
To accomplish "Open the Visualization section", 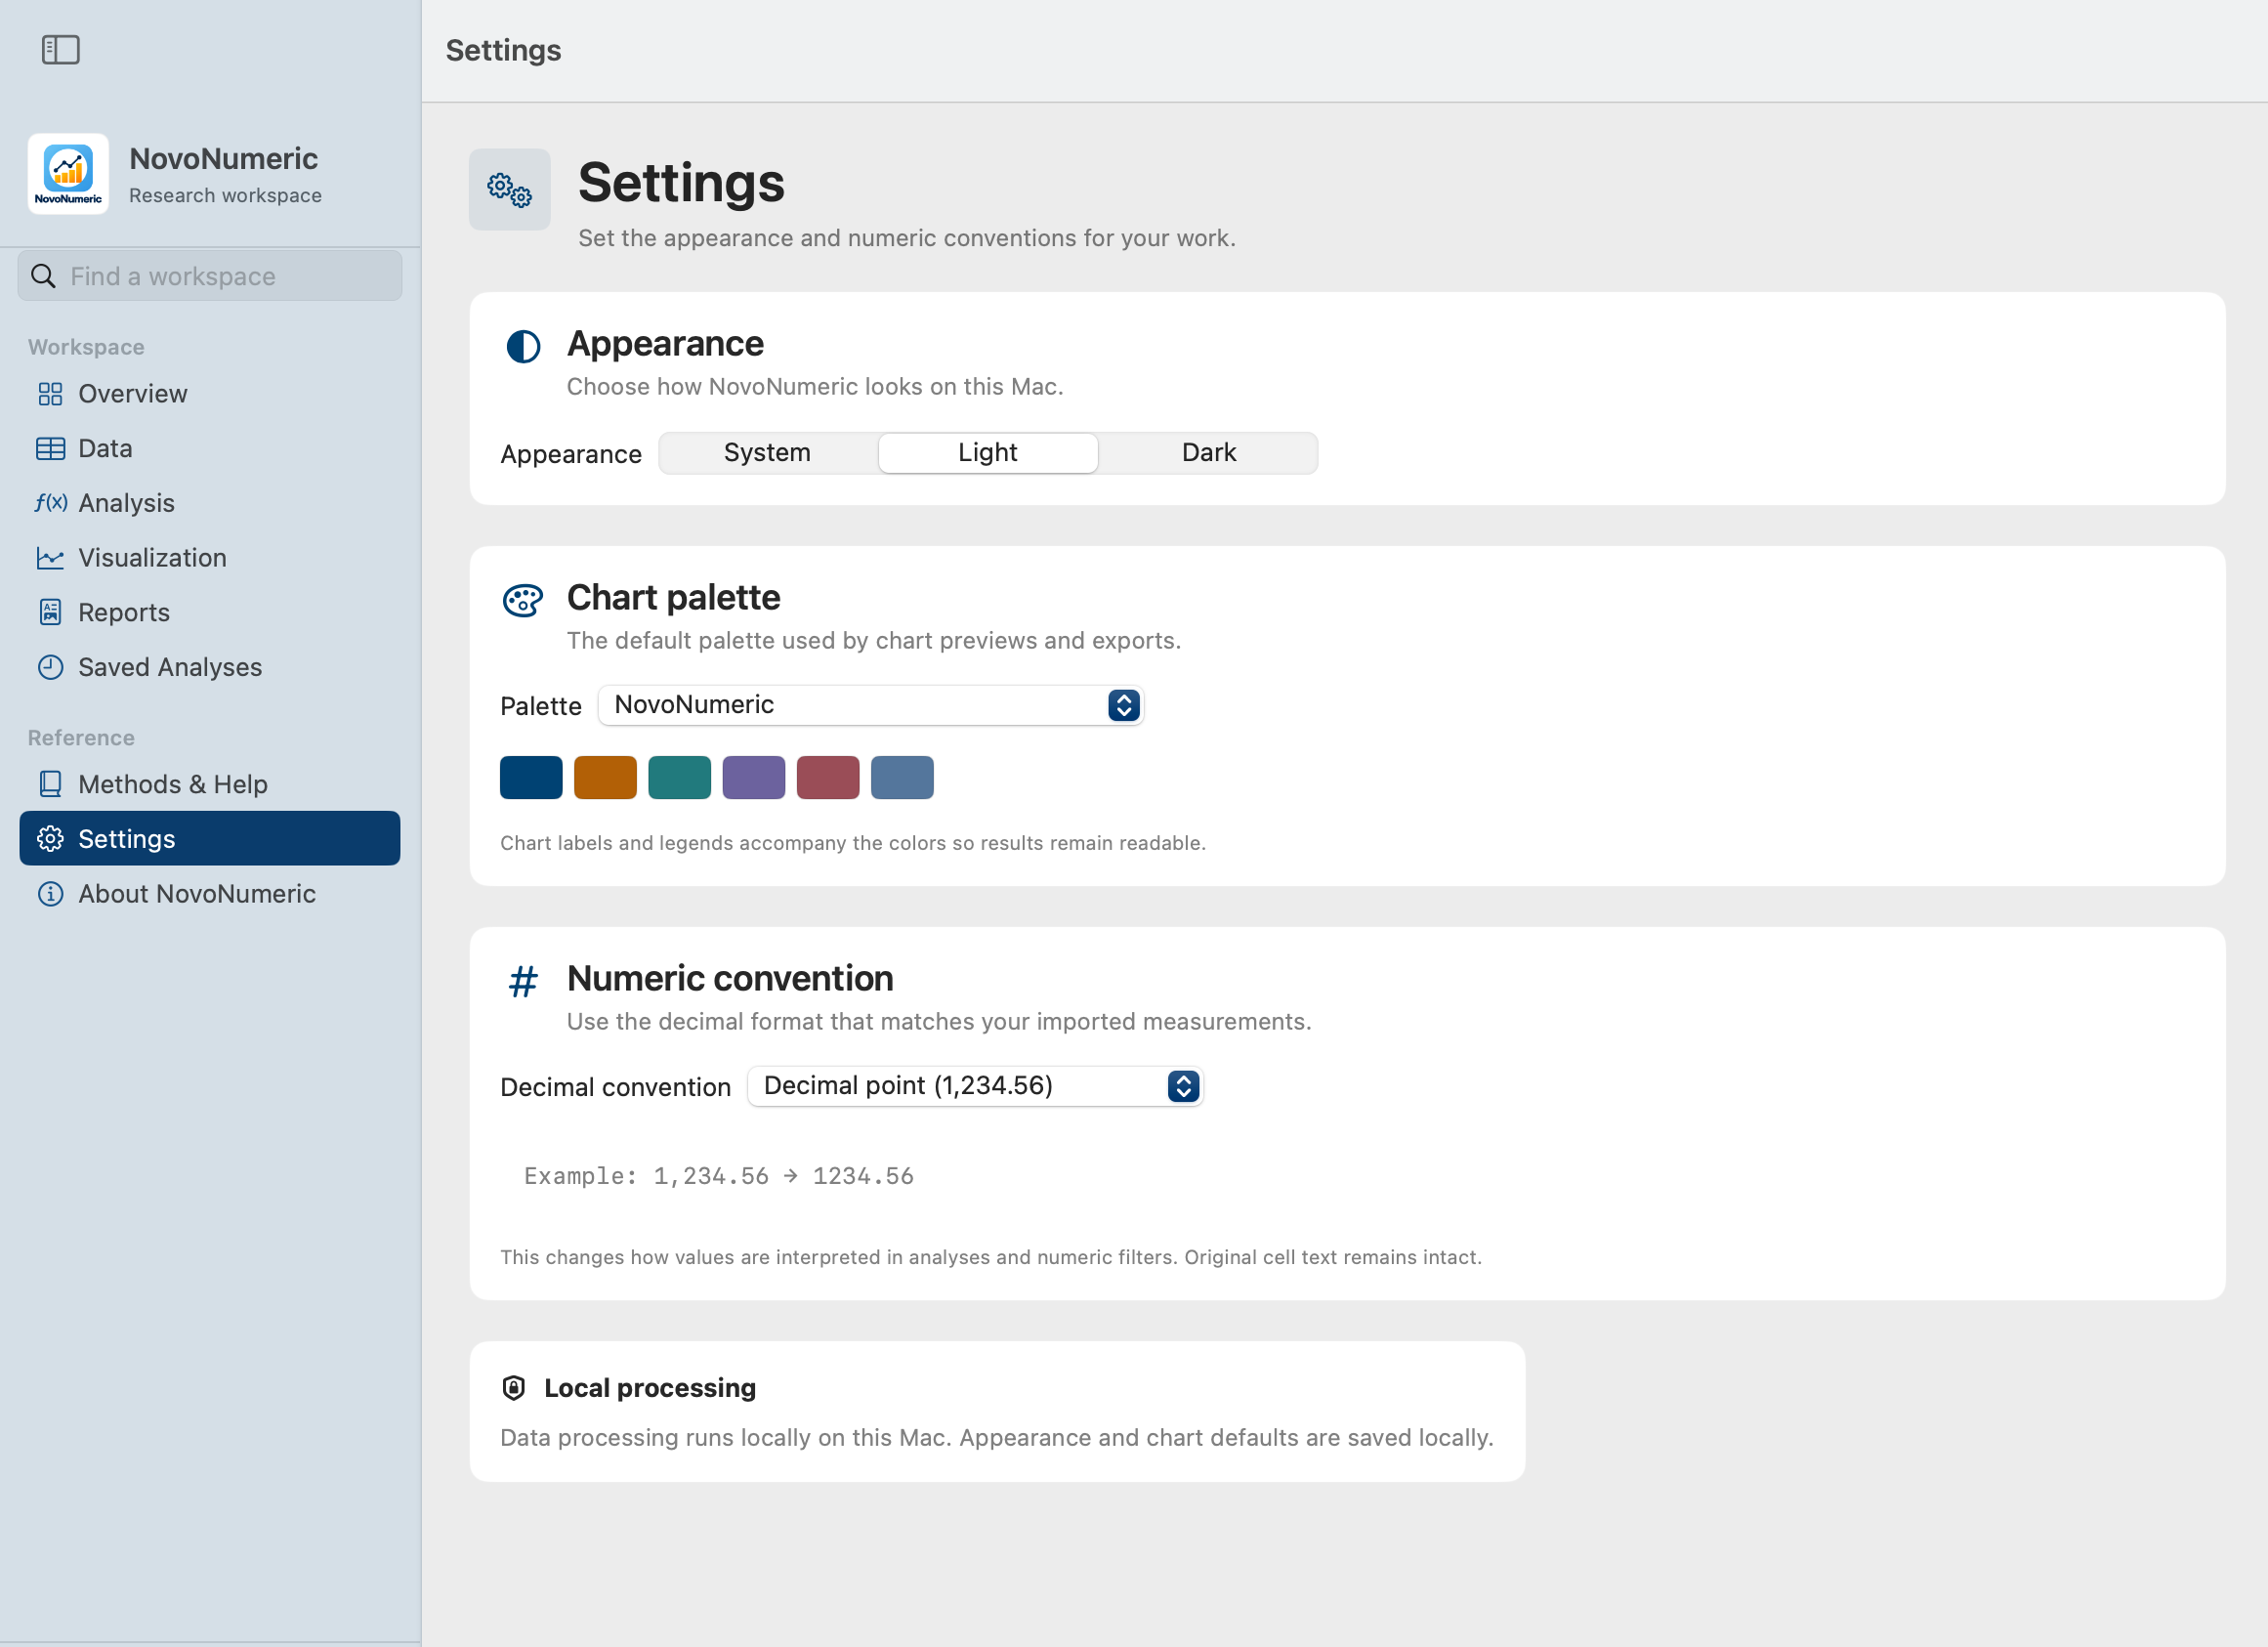I will [x=210, y=558].
